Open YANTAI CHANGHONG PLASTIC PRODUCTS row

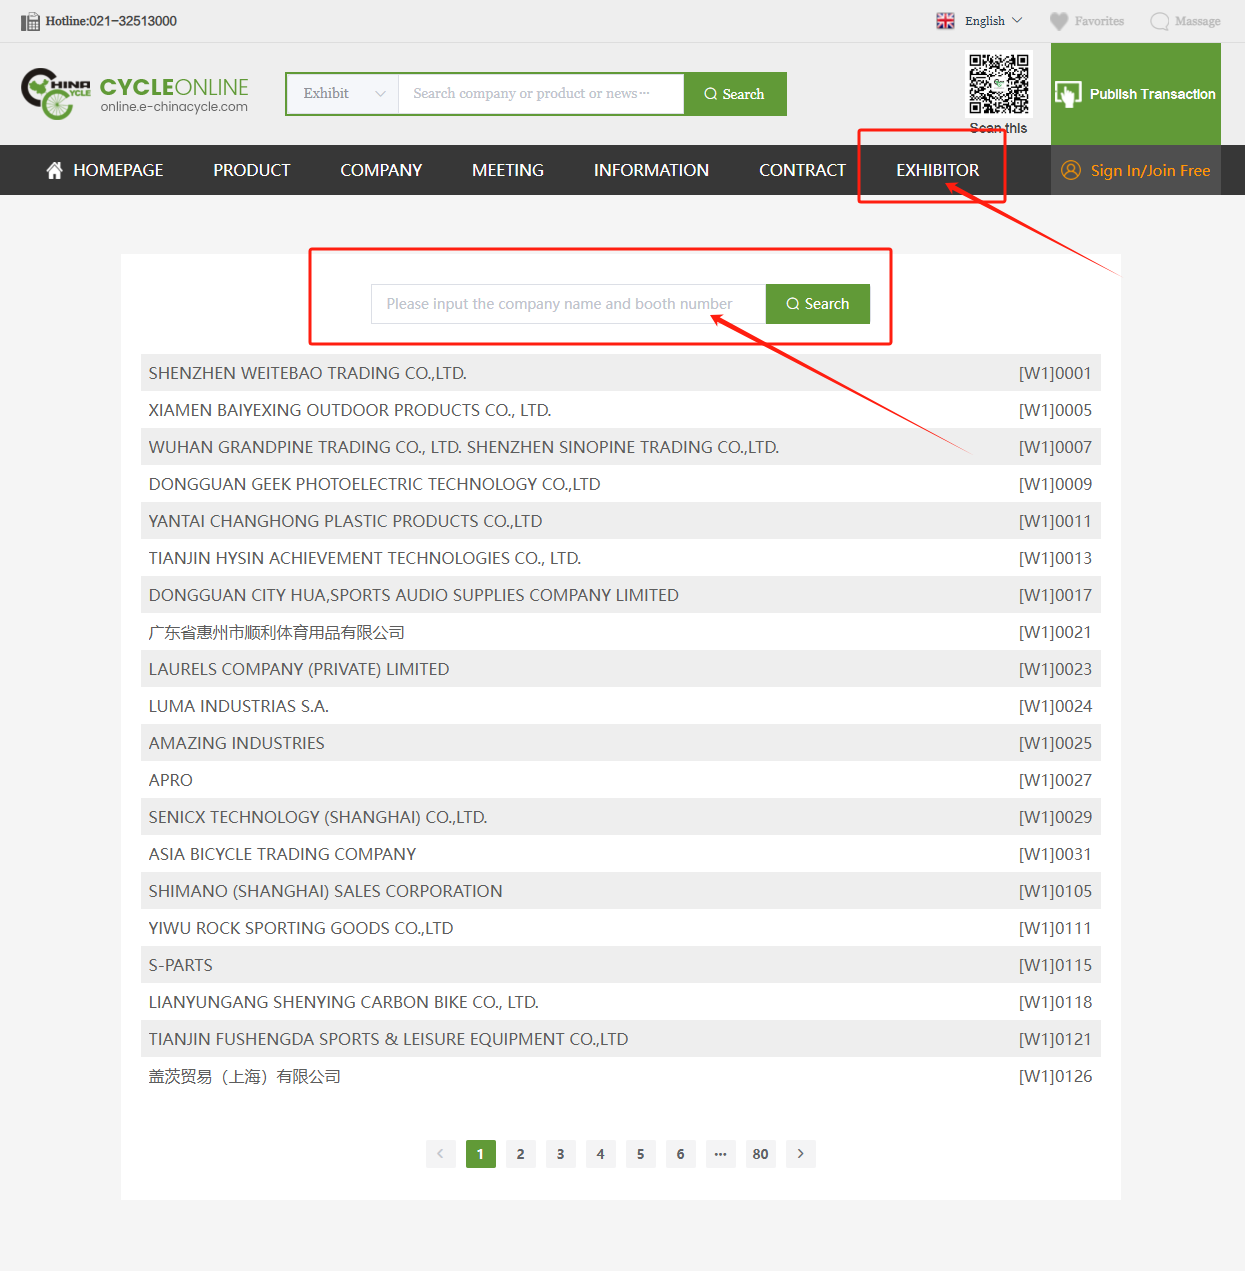pos(620,521)
